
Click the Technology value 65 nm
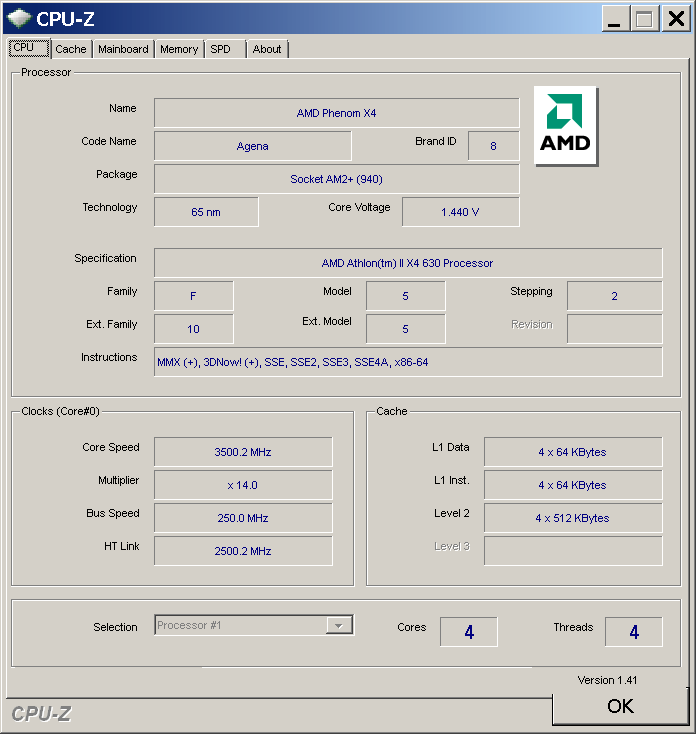pos(206,212)
